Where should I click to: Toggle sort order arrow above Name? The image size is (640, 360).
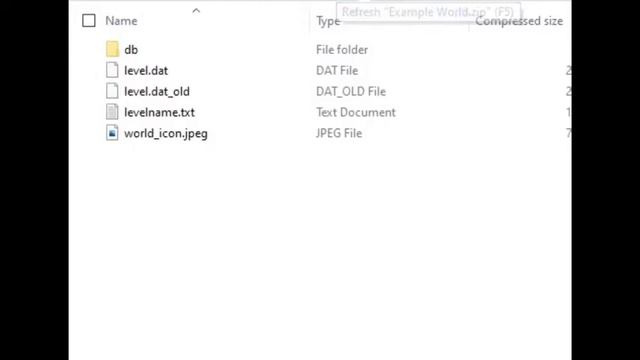[196, 11]
